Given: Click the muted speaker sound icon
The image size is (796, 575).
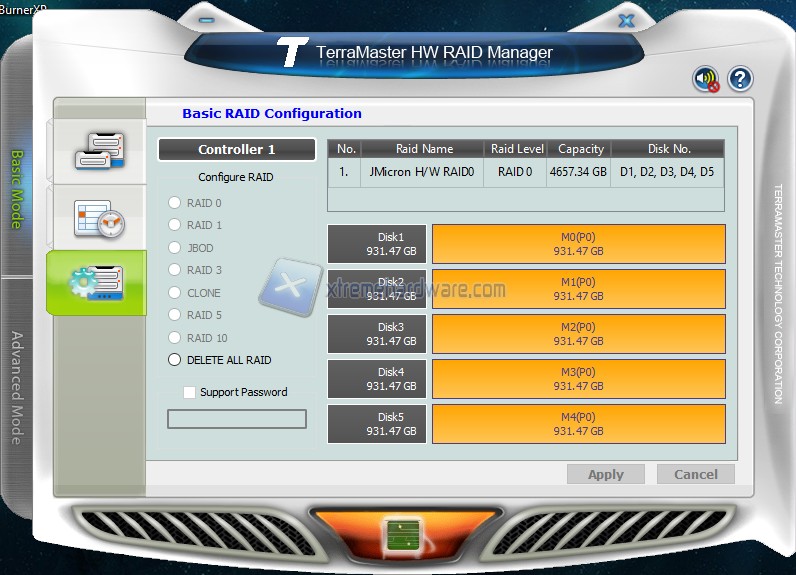Looking at the screenshot, I should [707, 79].
